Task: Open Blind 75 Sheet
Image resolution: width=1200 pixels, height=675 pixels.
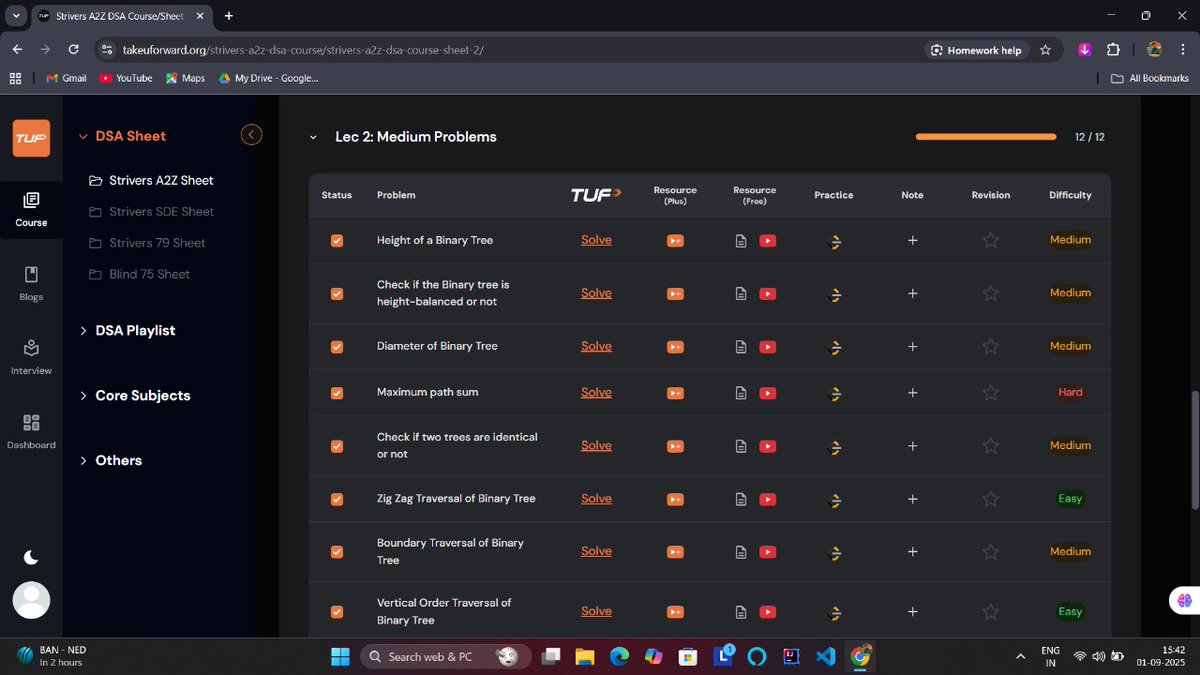Action: click(x=139, y=274)
